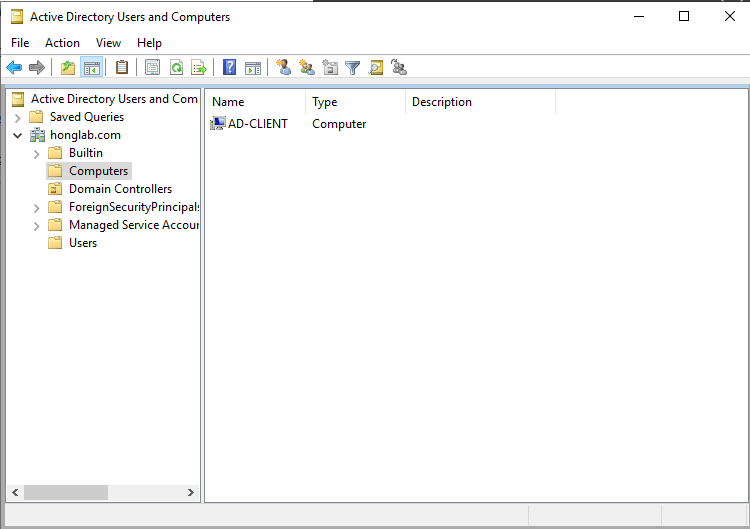
Task: Minimize the Active Directory window
Action: pyautogui.click(x=639, y=16)
